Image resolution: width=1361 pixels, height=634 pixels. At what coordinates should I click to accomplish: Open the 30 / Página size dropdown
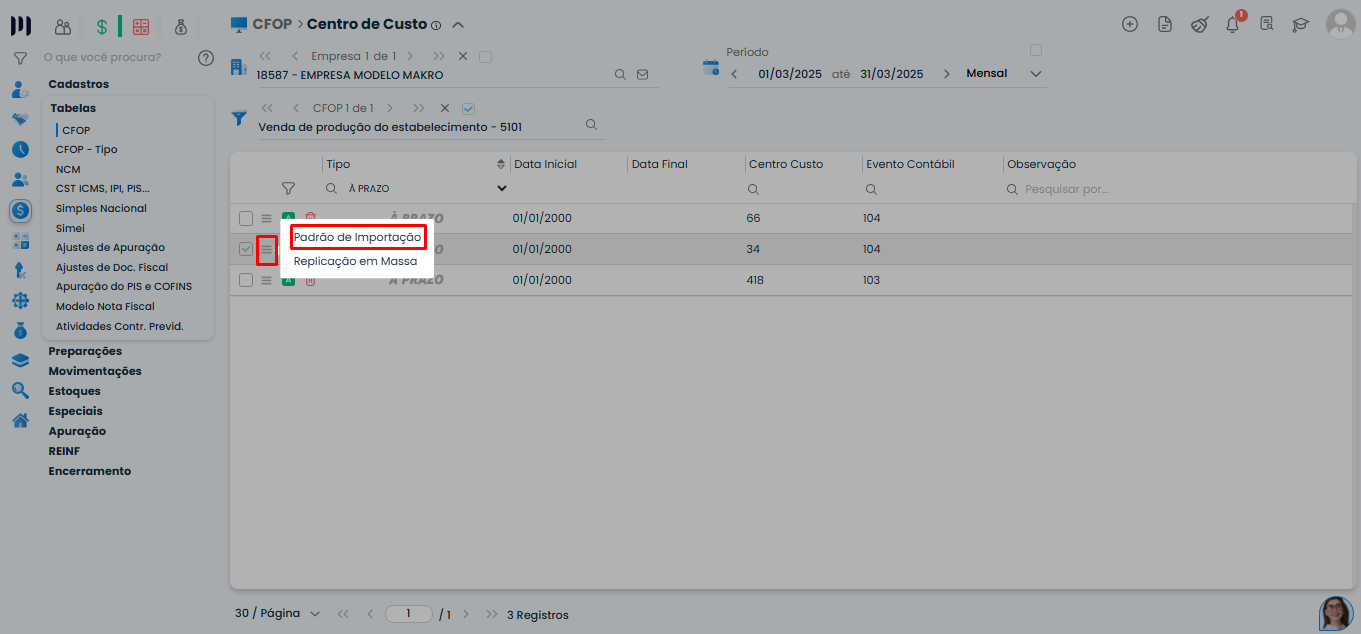(277, 614)
